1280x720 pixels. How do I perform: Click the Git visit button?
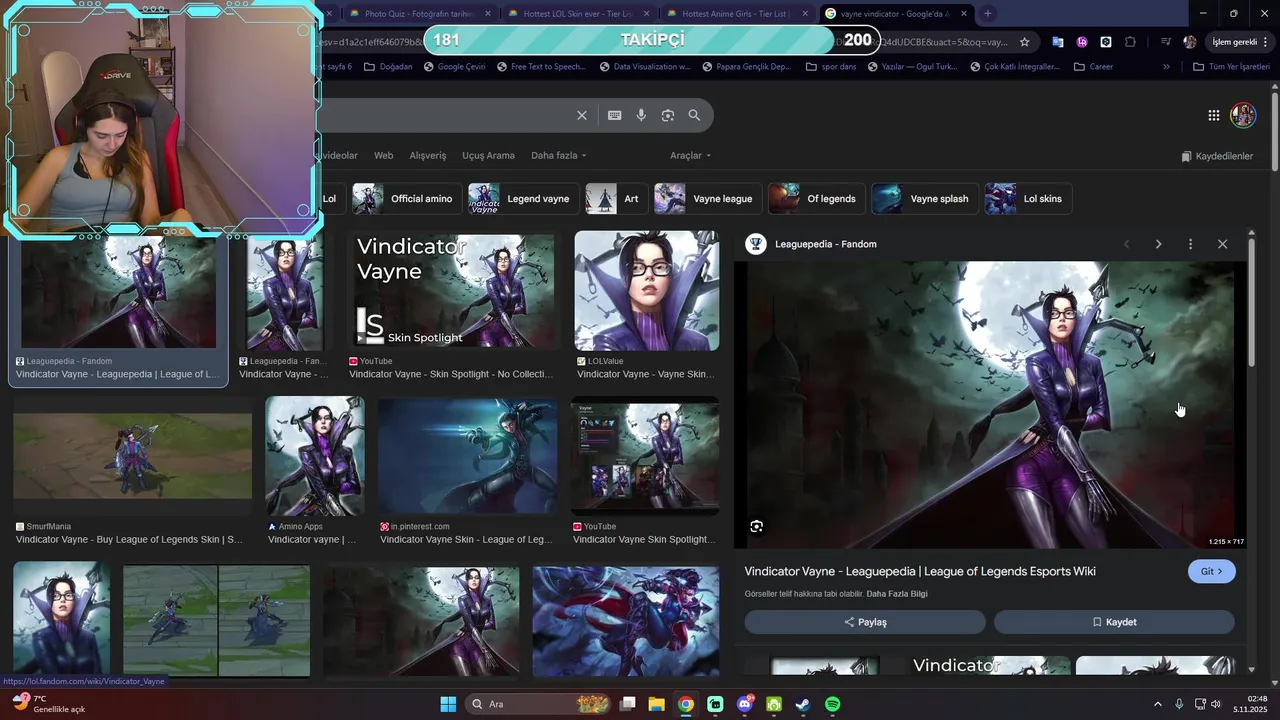click(x=1212, y=572)
